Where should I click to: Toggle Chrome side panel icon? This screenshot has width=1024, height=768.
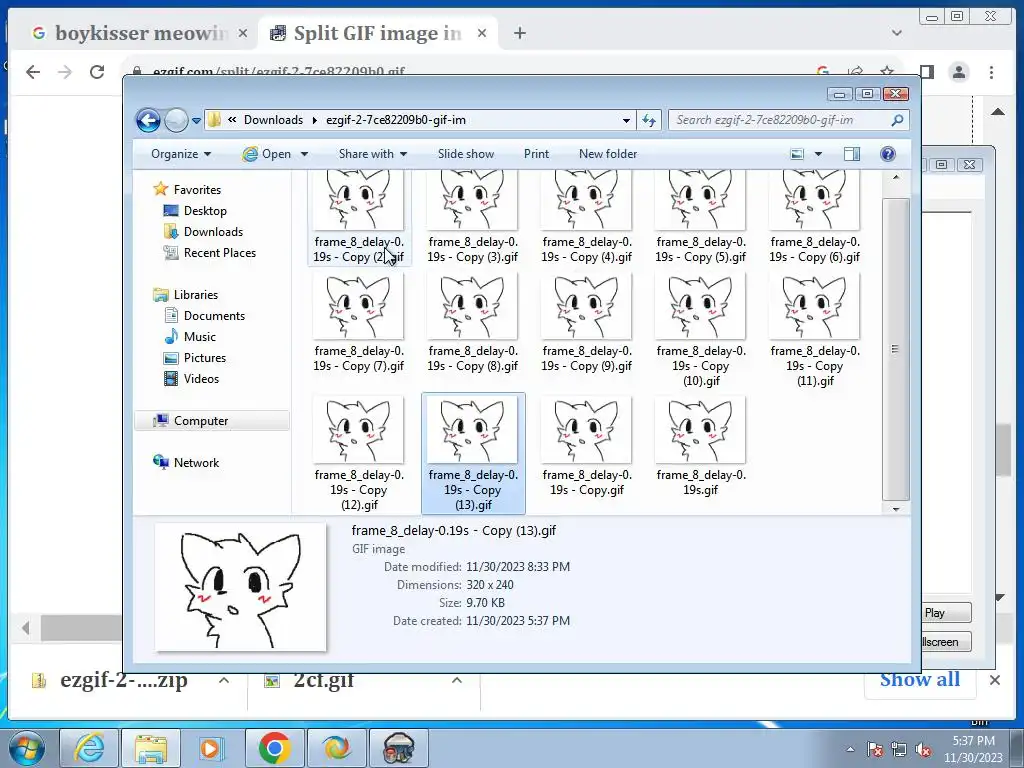point(927,72)
